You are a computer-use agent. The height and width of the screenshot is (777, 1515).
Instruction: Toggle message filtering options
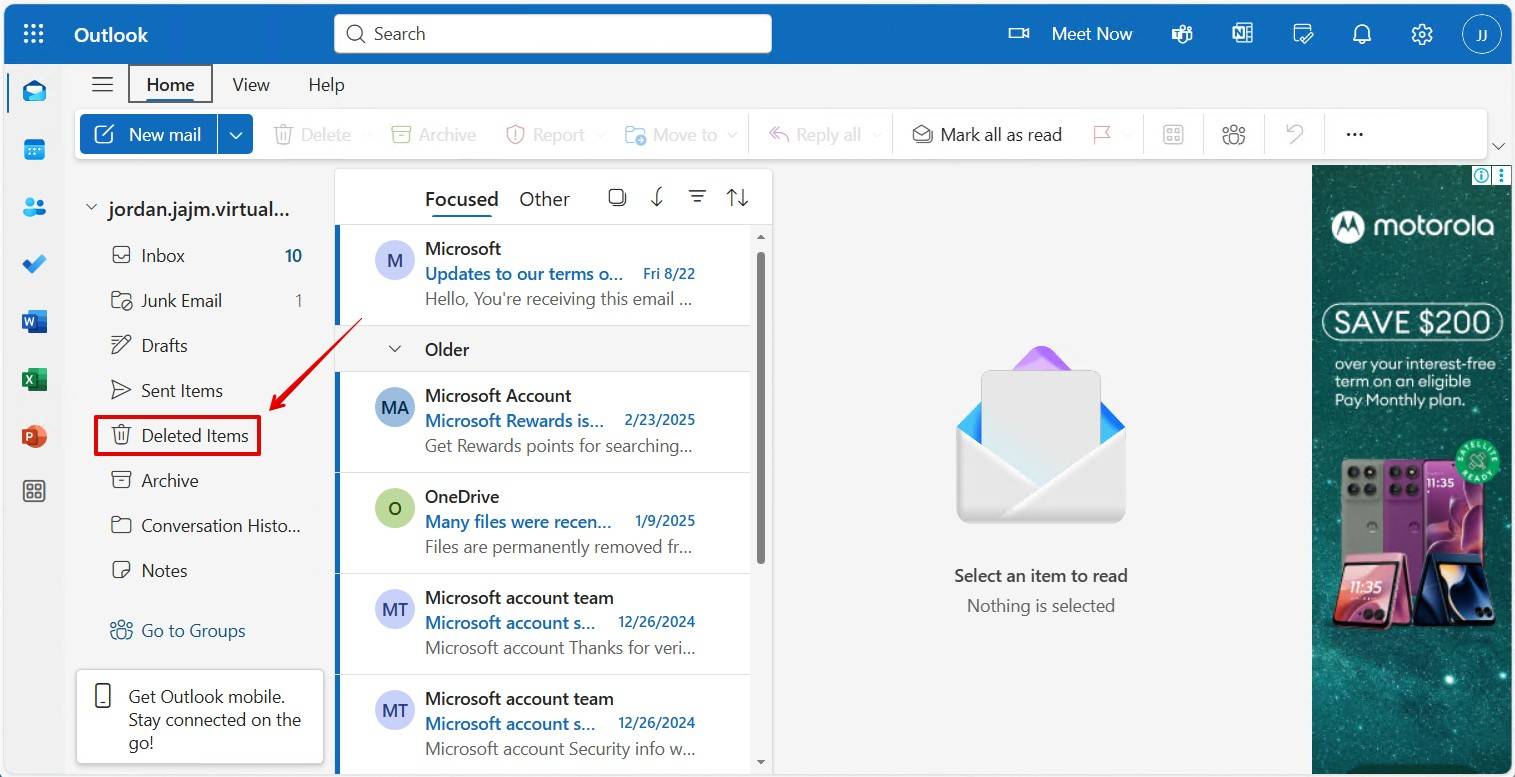[697, 196]
